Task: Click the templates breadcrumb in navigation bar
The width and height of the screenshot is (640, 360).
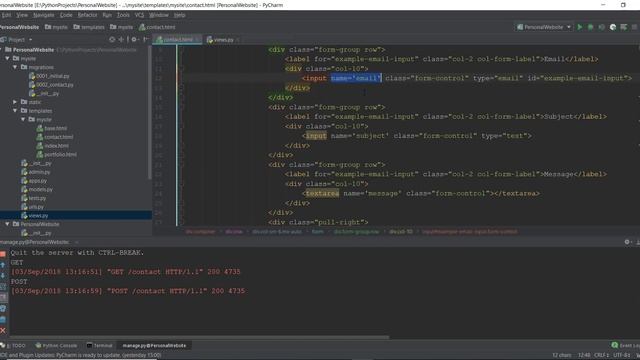Action: pyautogui.click(x=89, y=27)
